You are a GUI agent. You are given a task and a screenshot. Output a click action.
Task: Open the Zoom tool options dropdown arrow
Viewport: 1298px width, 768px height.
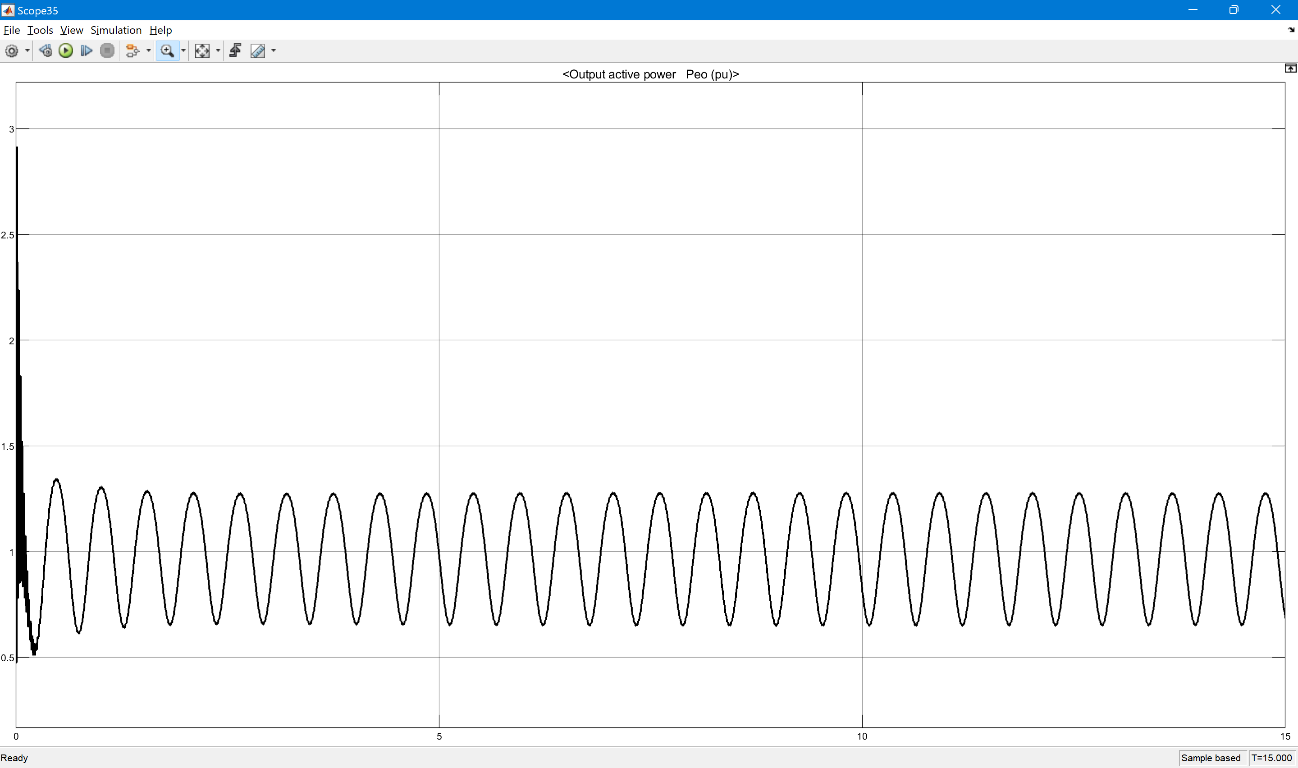coord(183,50)
